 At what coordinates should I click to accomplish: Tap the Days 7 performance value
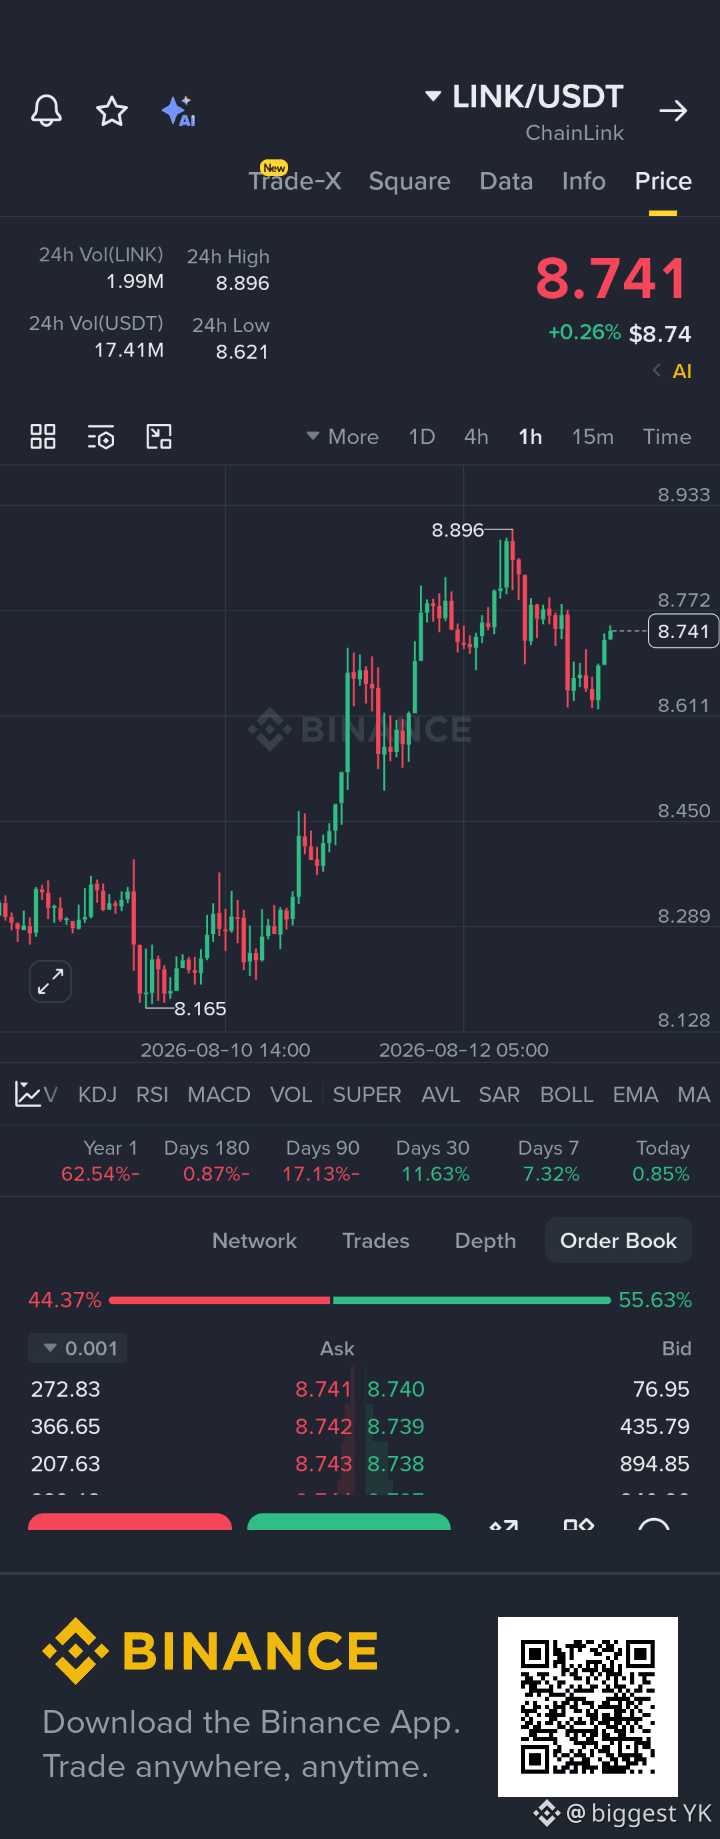pos(551,1174)
